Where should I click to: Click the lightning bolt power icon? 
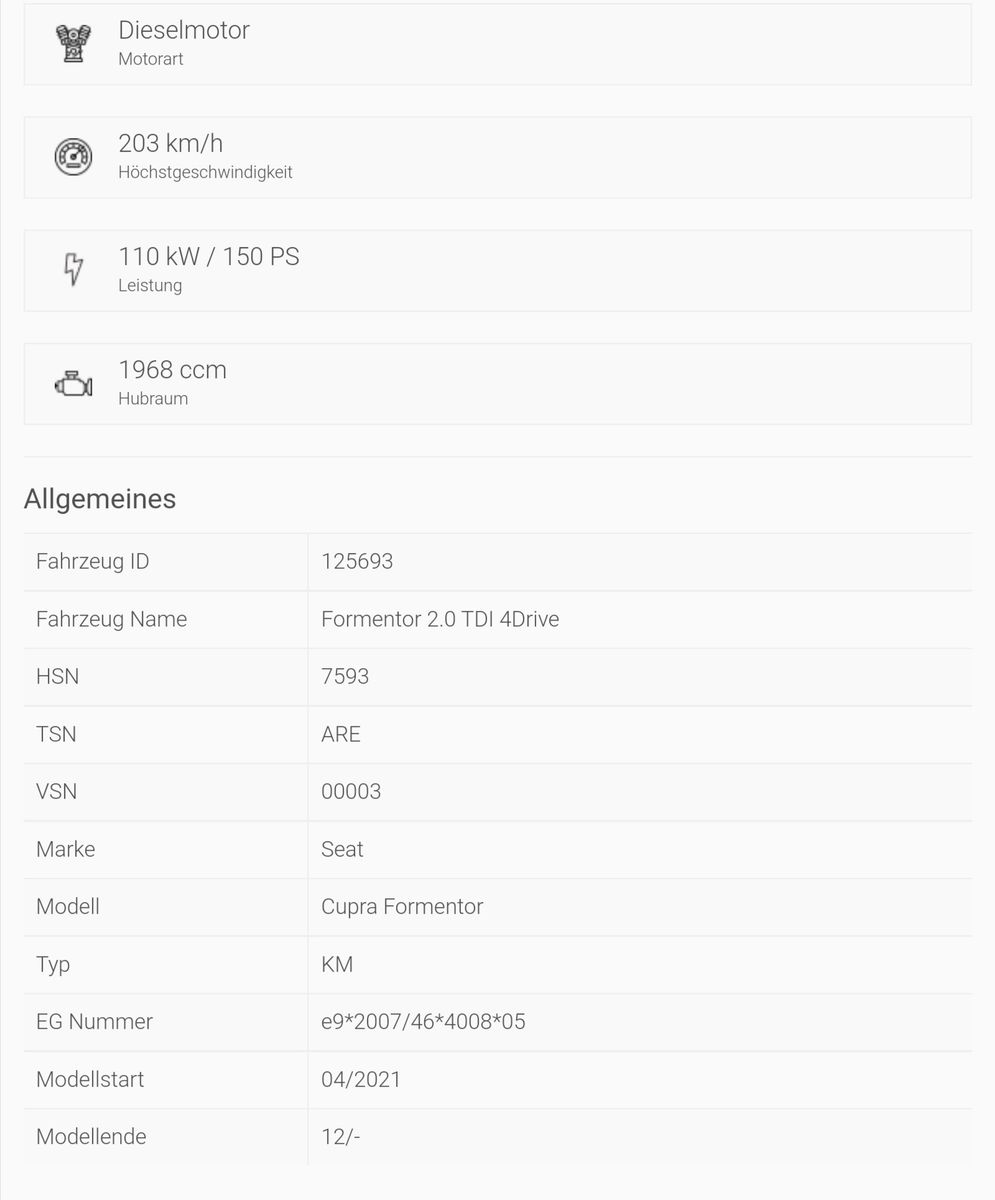click(73, 269)
